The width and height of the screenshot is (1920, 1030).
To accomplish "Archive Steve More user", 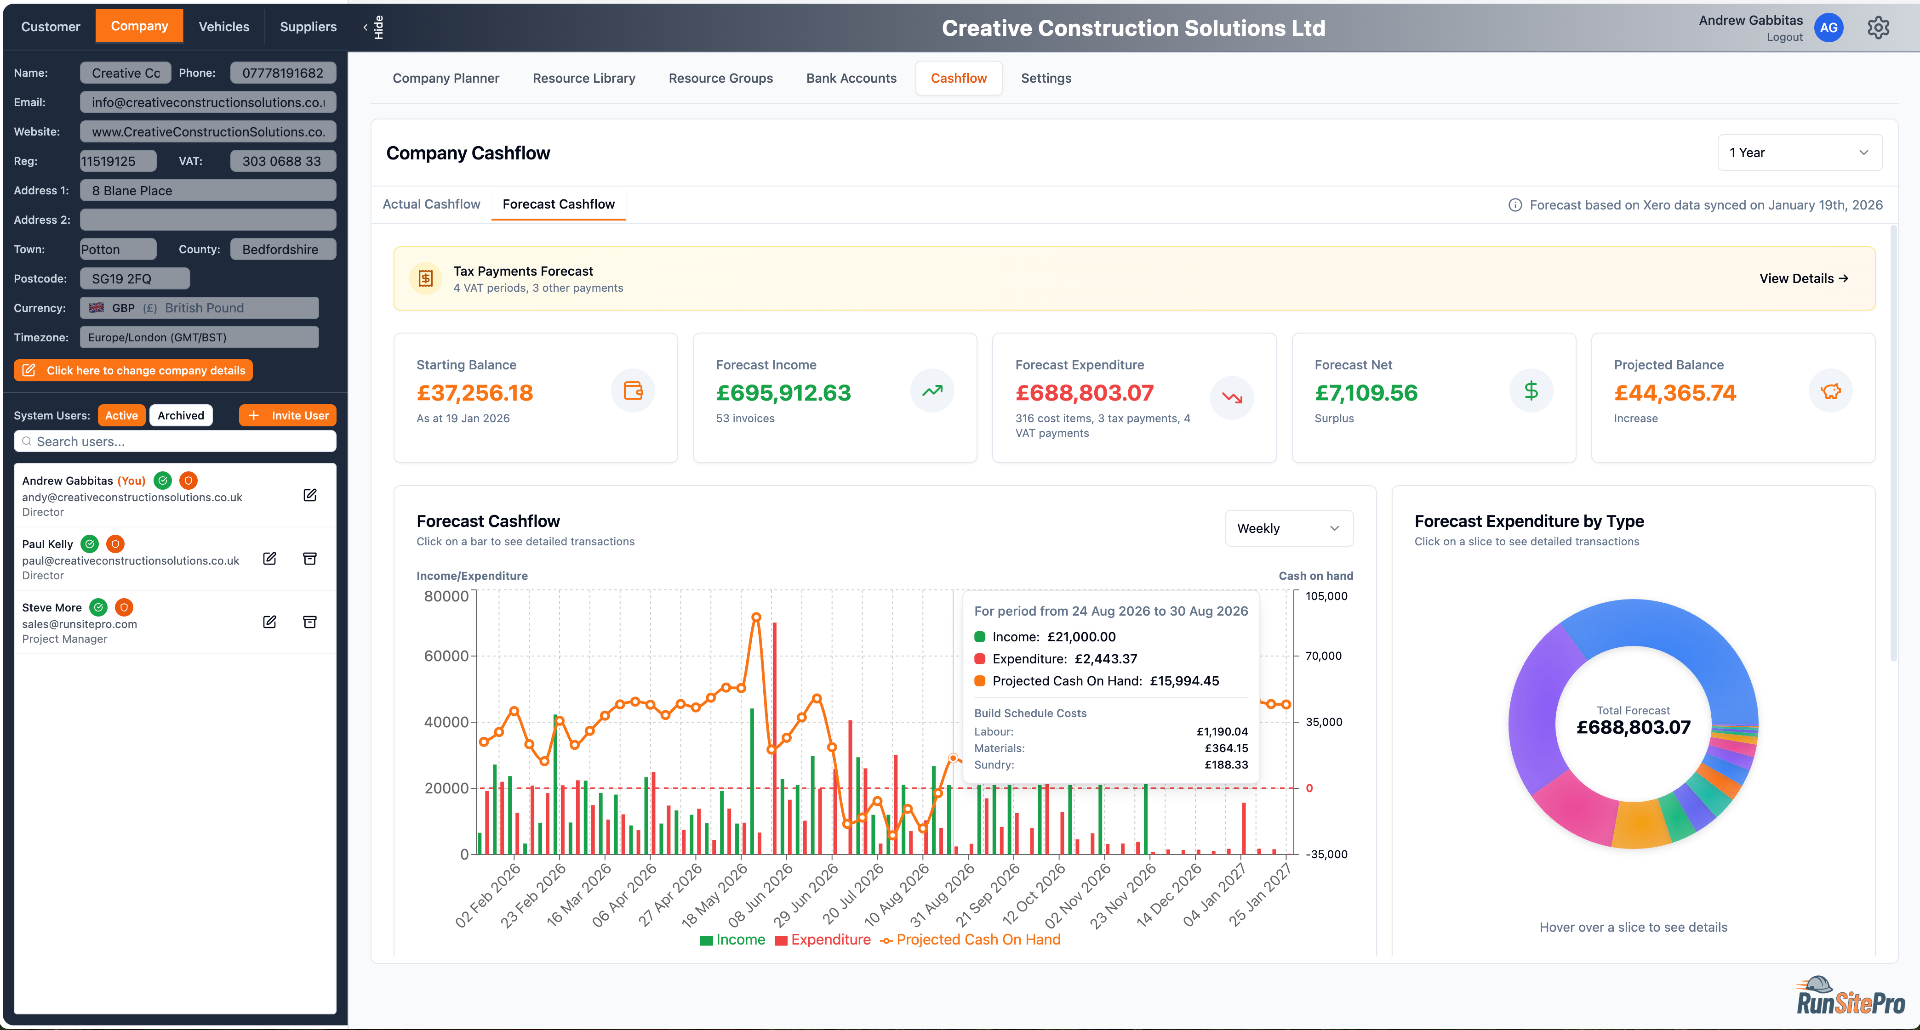I will pyautogui.click(x=310, y=622).
